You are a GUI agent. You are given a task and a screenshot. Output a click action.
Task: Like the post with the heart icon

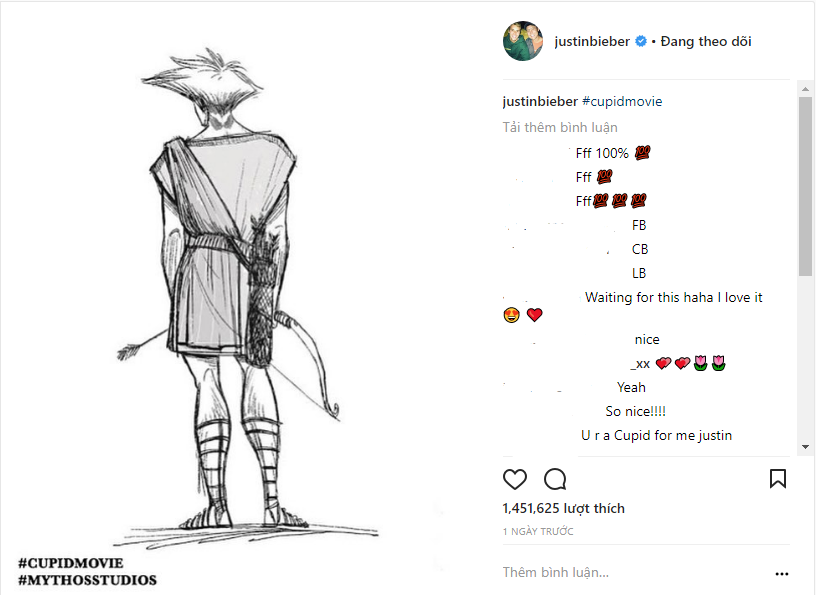tap(515, 479)
